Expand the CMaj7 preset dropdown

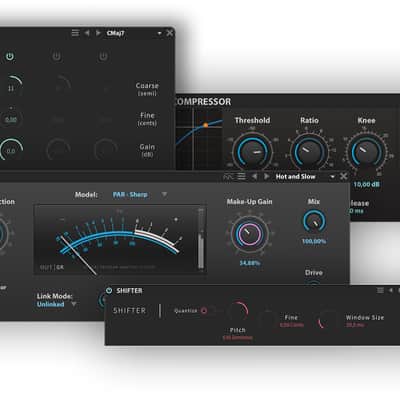pos(159,33)
